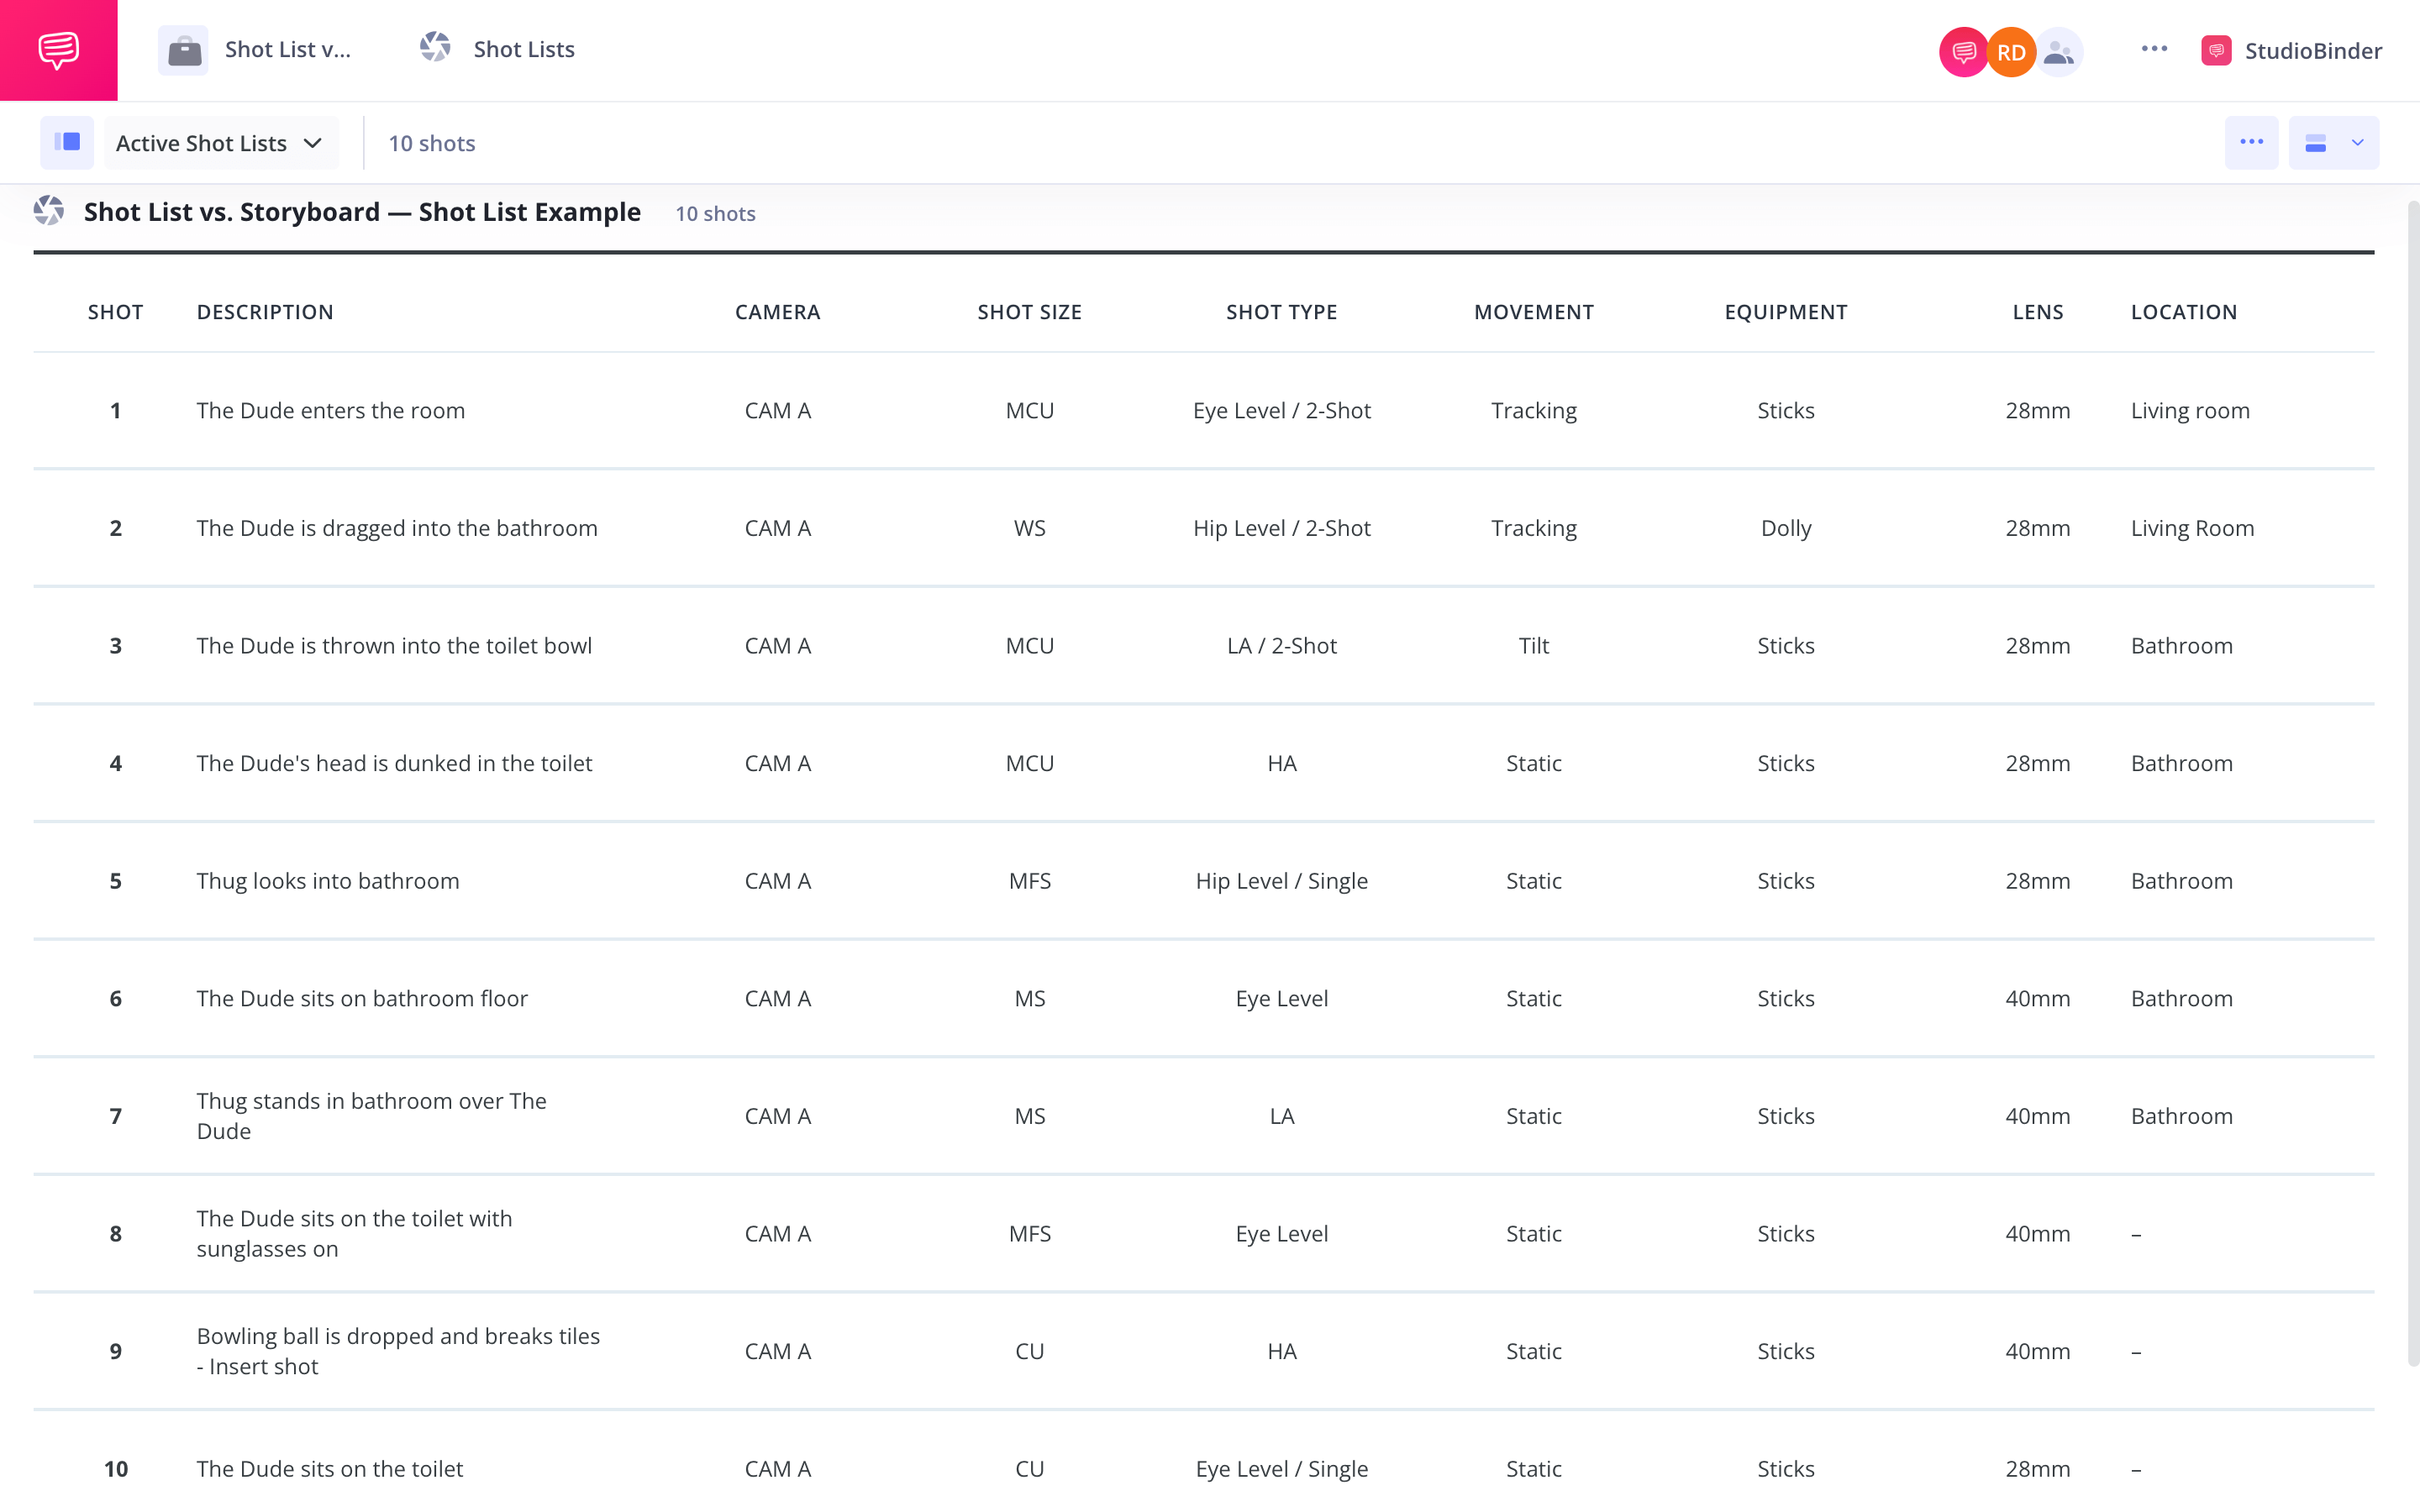Open the project briefcase icon in the header
The width and height of the screenshot is (2420, 1512).
coord(183,49)
